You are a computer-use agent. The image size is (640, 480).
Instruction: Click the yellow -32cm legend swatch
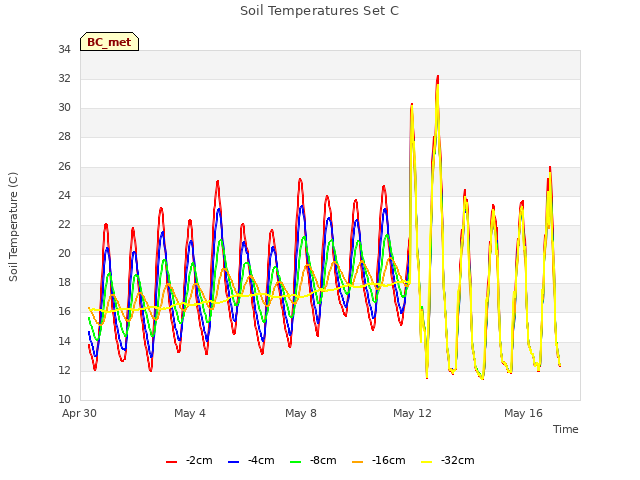click(427, 462)
